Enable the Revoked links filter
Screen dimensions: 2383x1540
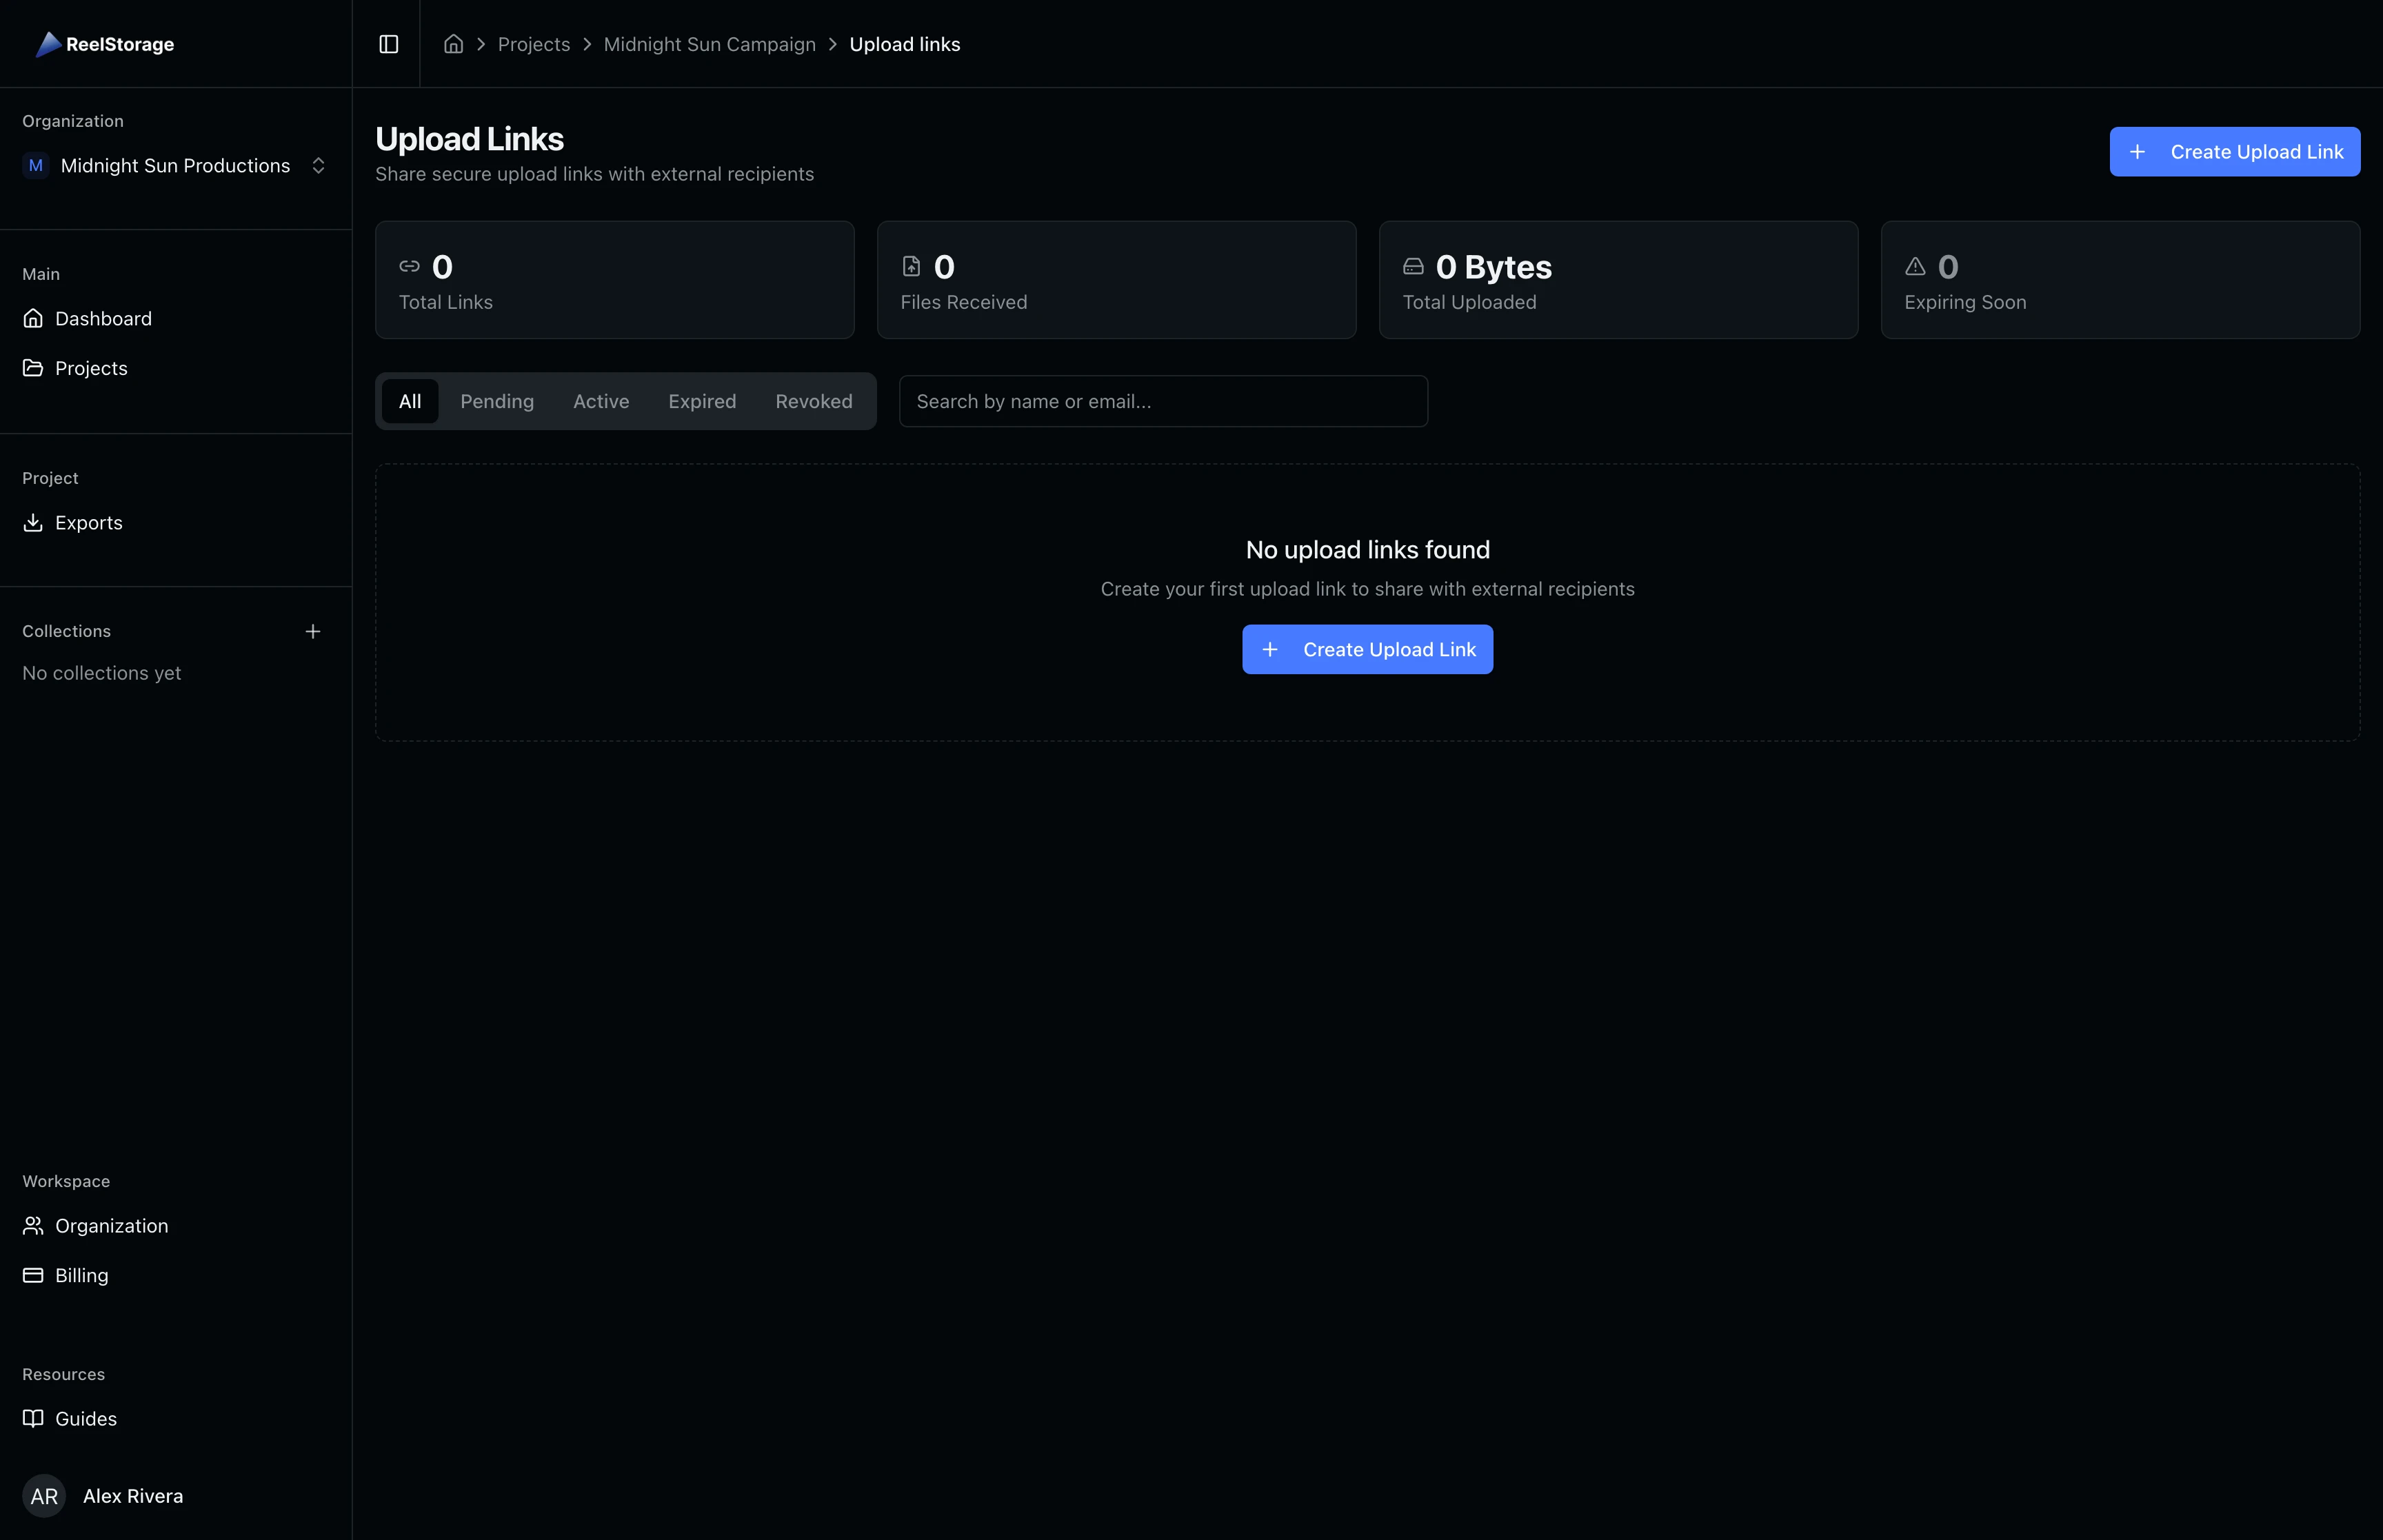(x=813, y=401)
